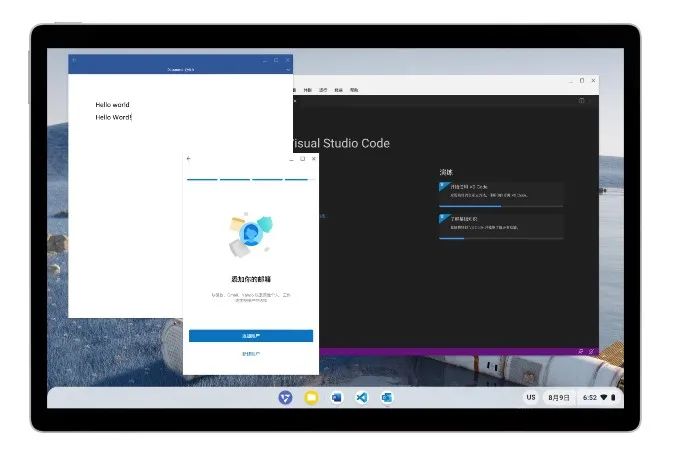Close the open editor tab in VS Code
Screen dimensions: 674x455
294,101
